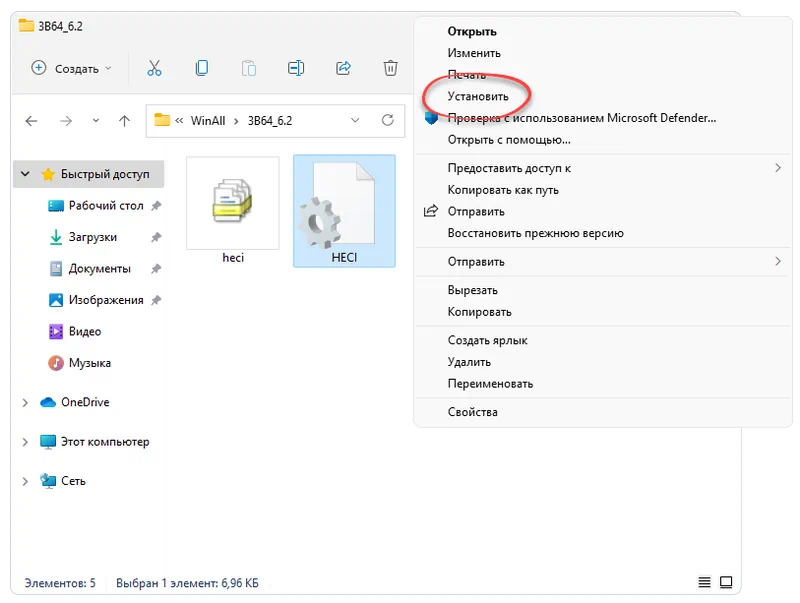Open Загрузки in sidebar
This screenshot has height=603, width=800.
tap(92, 237)
